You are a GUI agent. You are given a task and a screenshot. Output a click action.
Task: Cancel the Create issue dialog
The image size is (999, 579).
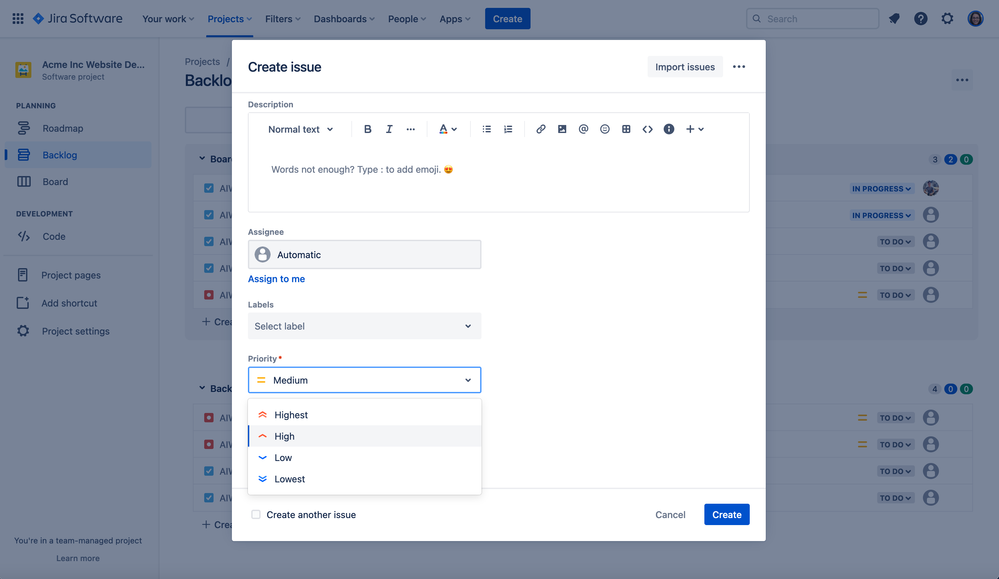pyautogui.click(x=670, y=515)
